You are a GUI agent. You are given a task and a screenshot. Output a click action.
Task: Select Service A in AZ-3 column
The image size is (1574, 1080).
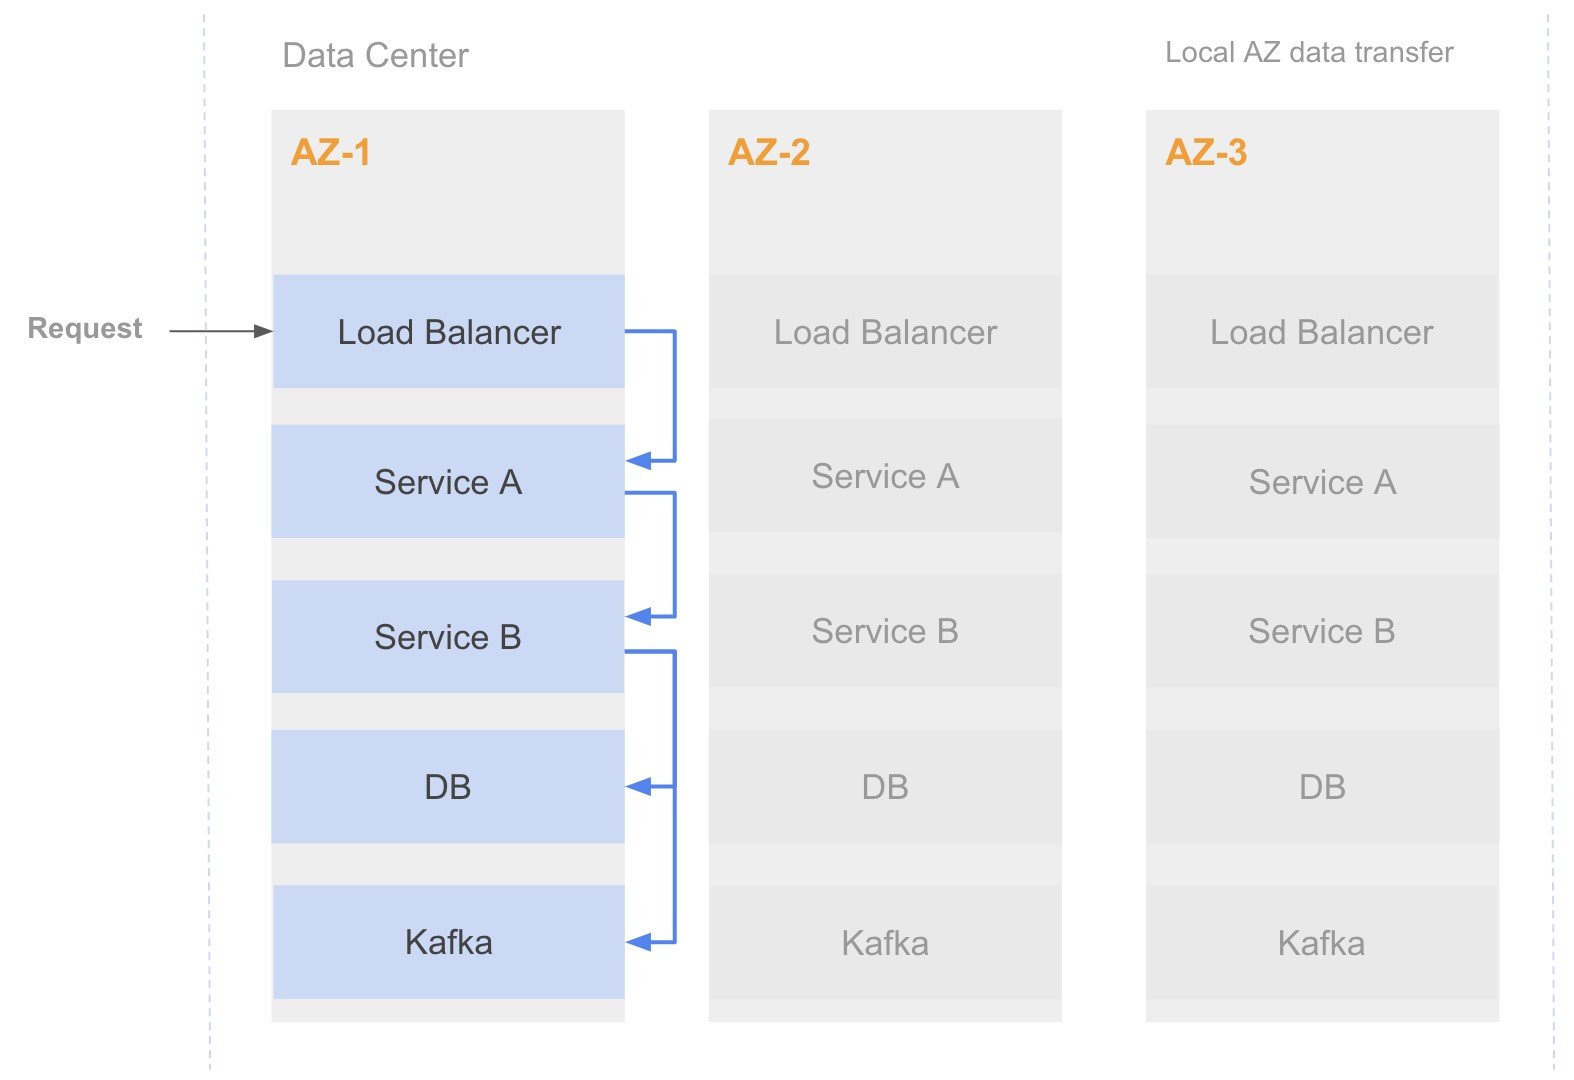tap(1322, 481)
